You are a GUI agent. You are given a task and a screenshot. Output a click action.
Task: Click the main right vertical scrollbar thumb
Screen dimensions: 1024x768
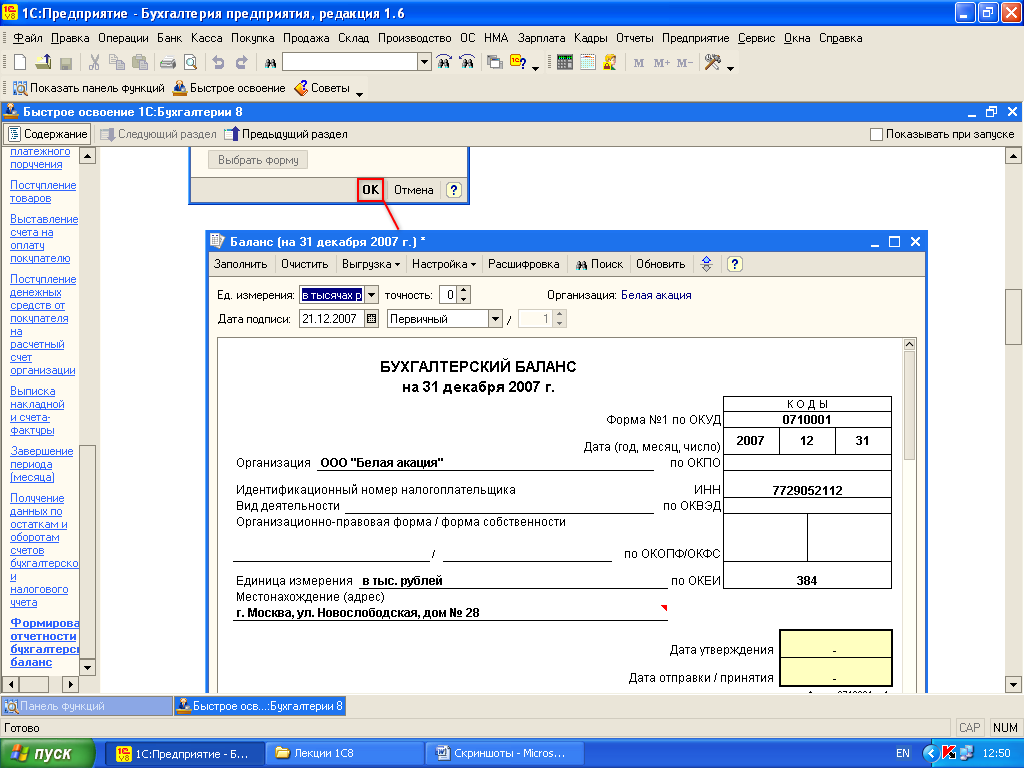(x=1013, y=316)
